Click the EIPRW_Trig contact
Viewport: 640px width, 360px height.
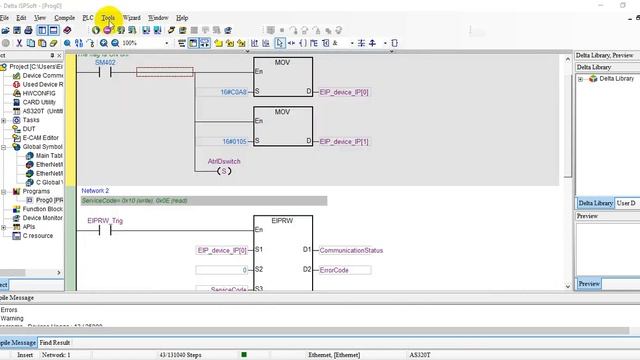(x=105, y=231)
